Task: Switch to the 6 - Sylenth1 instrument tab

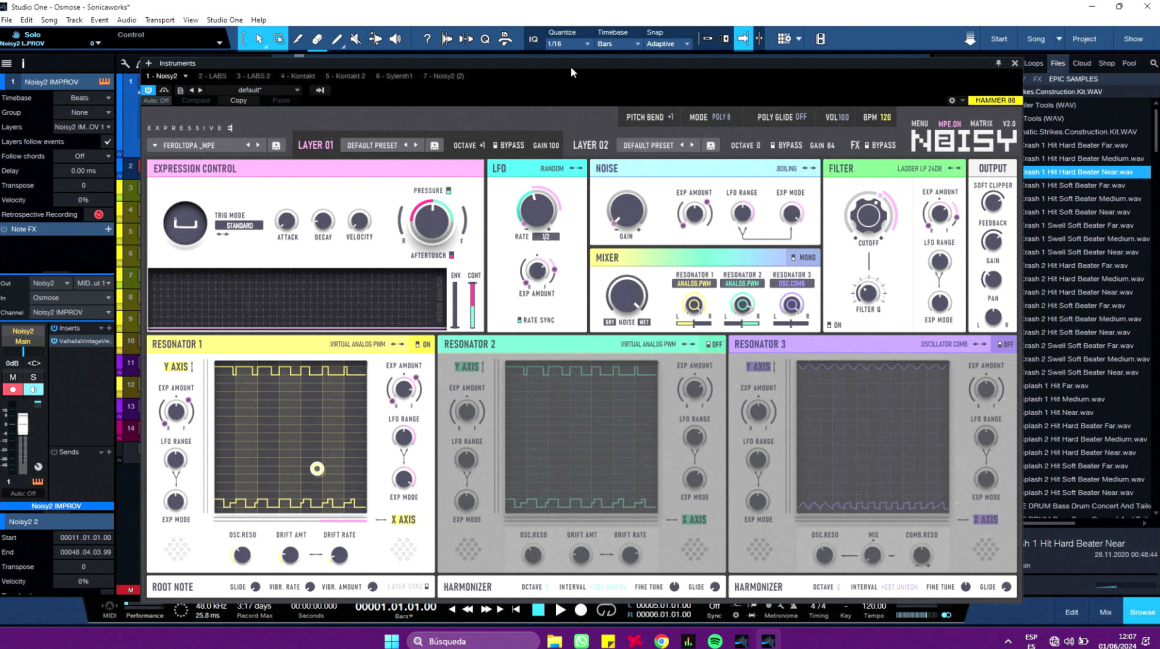Action: coord(393,76)
